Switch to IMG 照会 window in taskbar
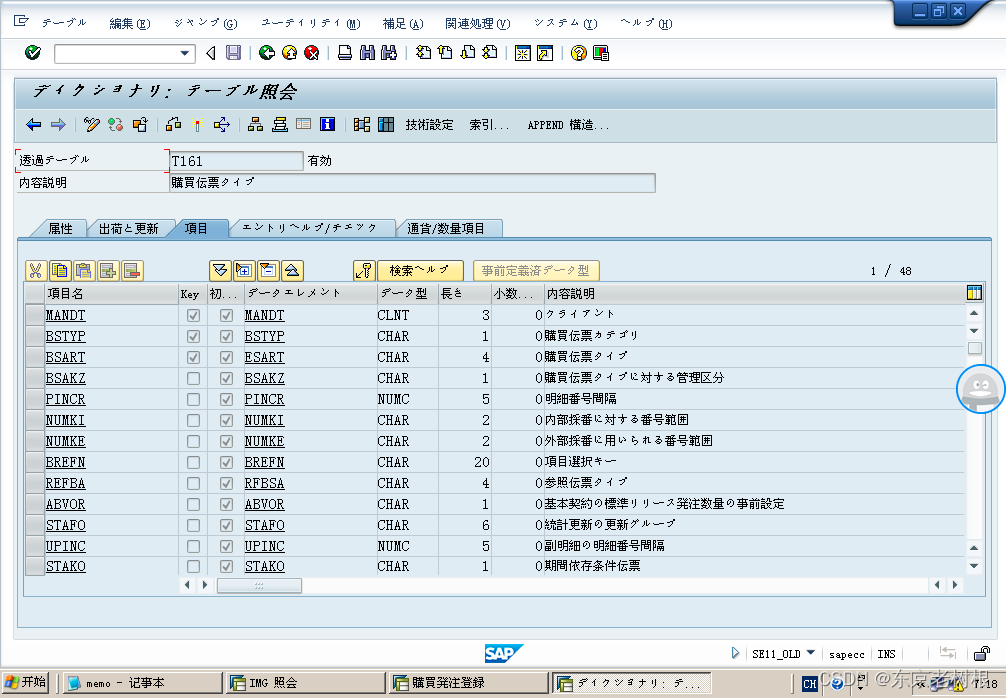The width and height of the screenshot is (1006, 698). click(x=307, y=683)
